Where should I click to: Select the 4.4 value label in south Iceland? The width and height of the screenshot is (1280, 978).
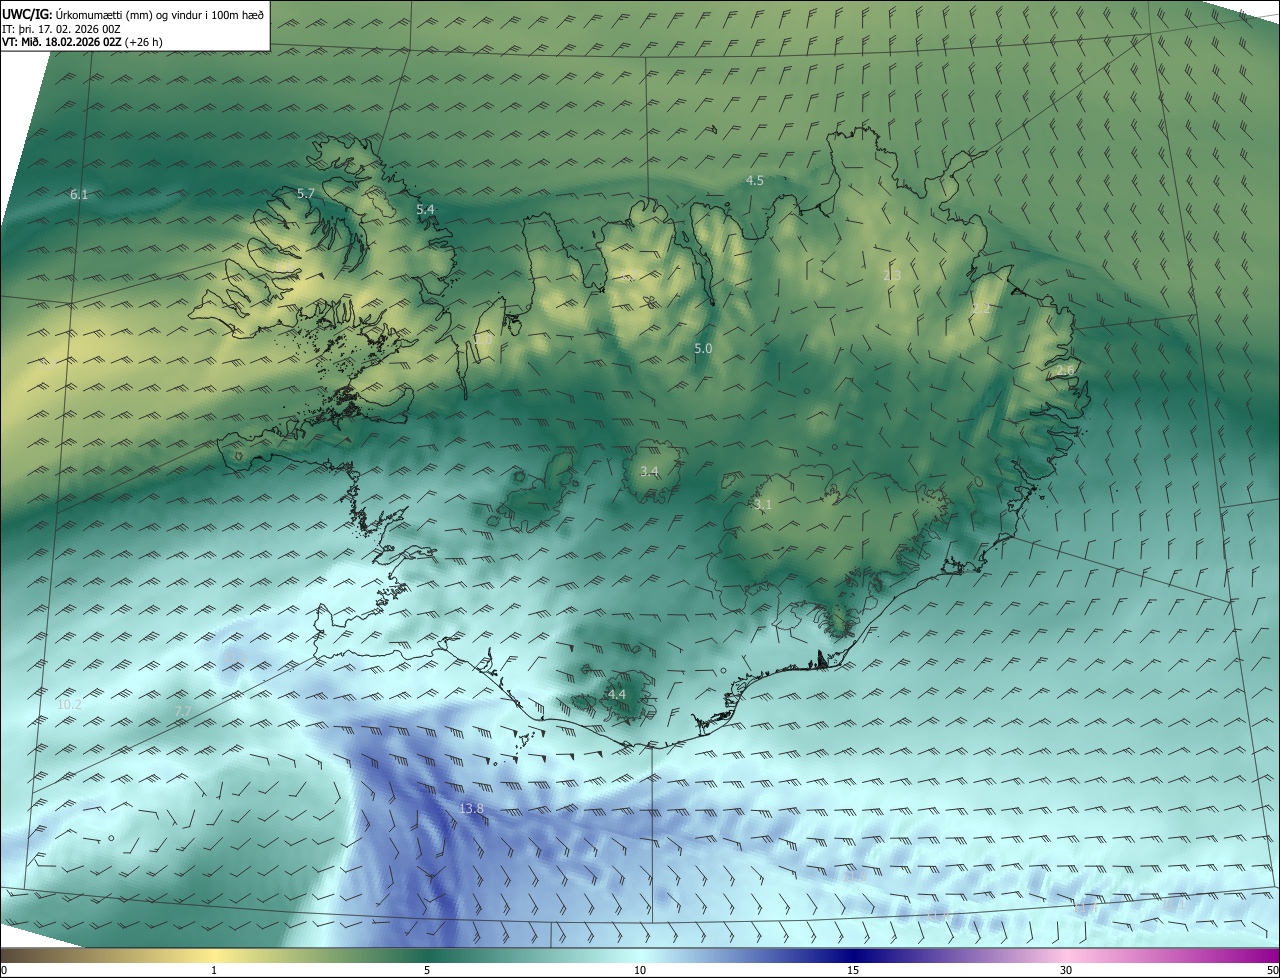click(616, 694)
